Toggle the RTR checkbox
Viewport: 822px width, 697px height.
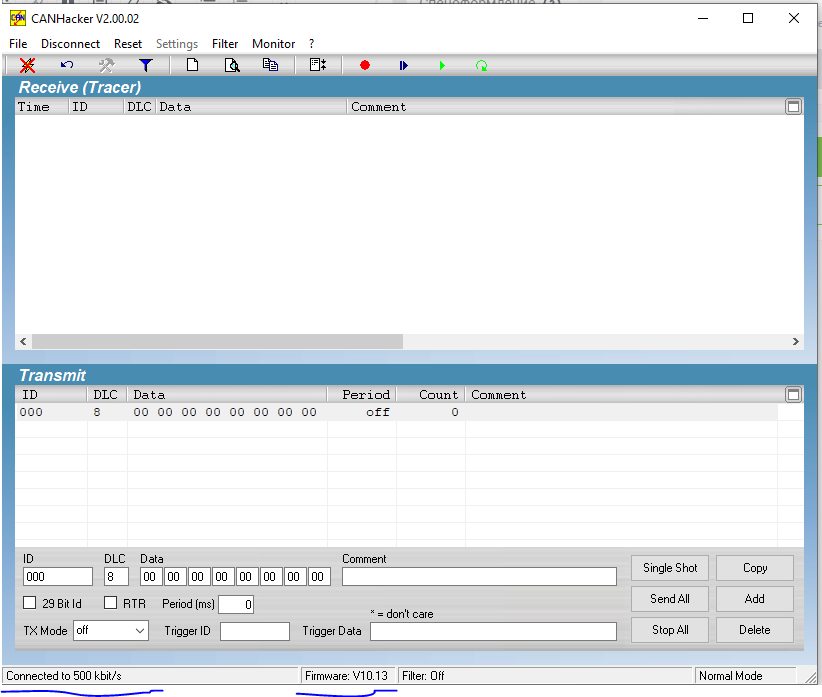pyautogui.click(x=111, y=603)
